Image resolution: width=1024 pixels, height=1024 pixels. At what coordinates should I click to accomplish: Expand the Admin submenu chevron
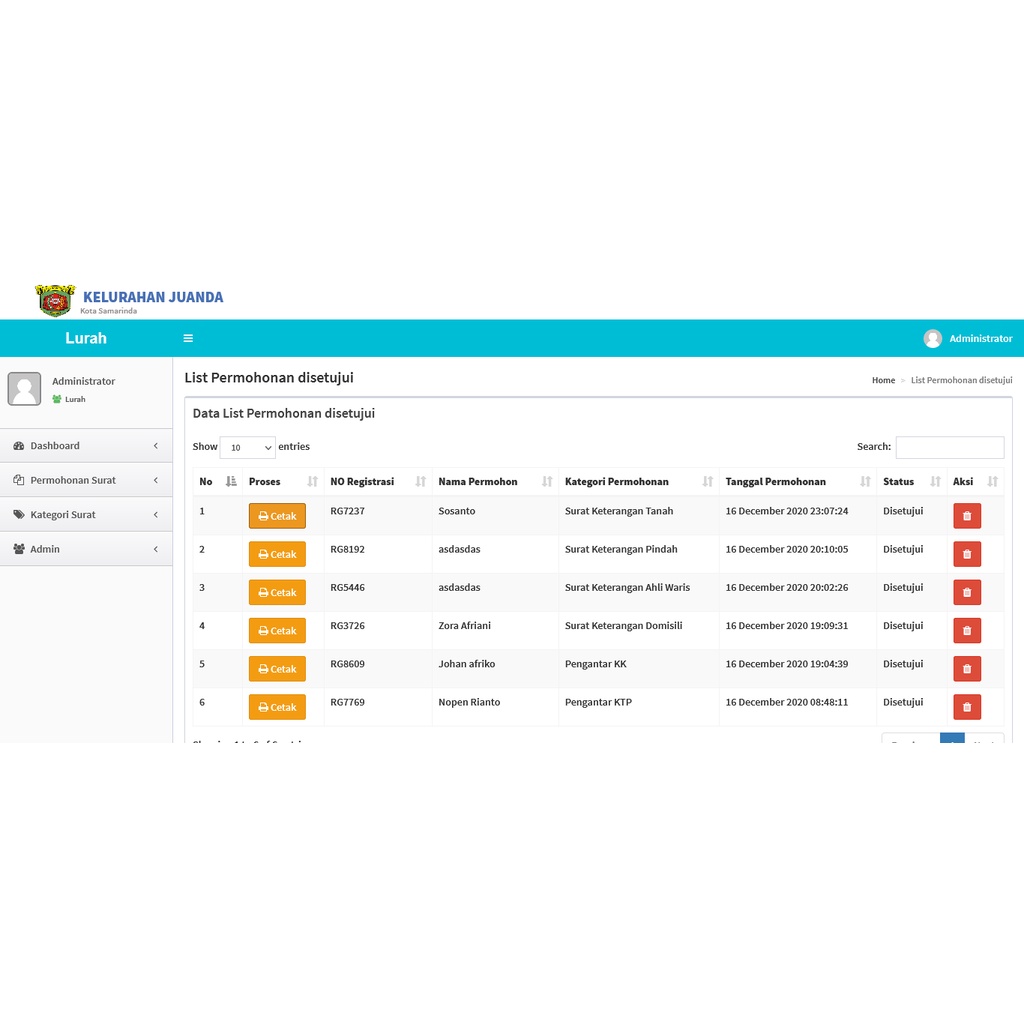(155, 549)
